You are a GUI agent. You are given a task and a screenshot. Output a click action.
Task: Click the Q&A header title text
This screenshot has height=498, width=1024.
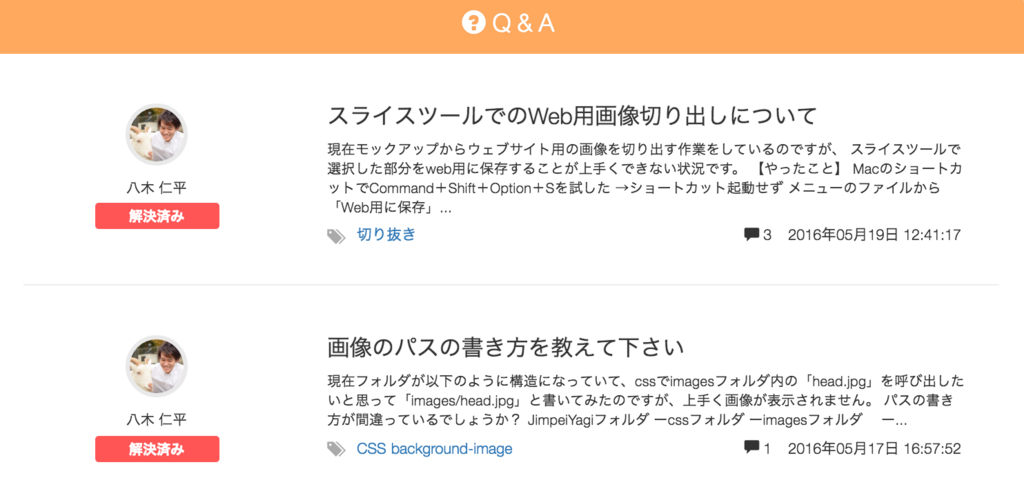[x=523, y=23]
